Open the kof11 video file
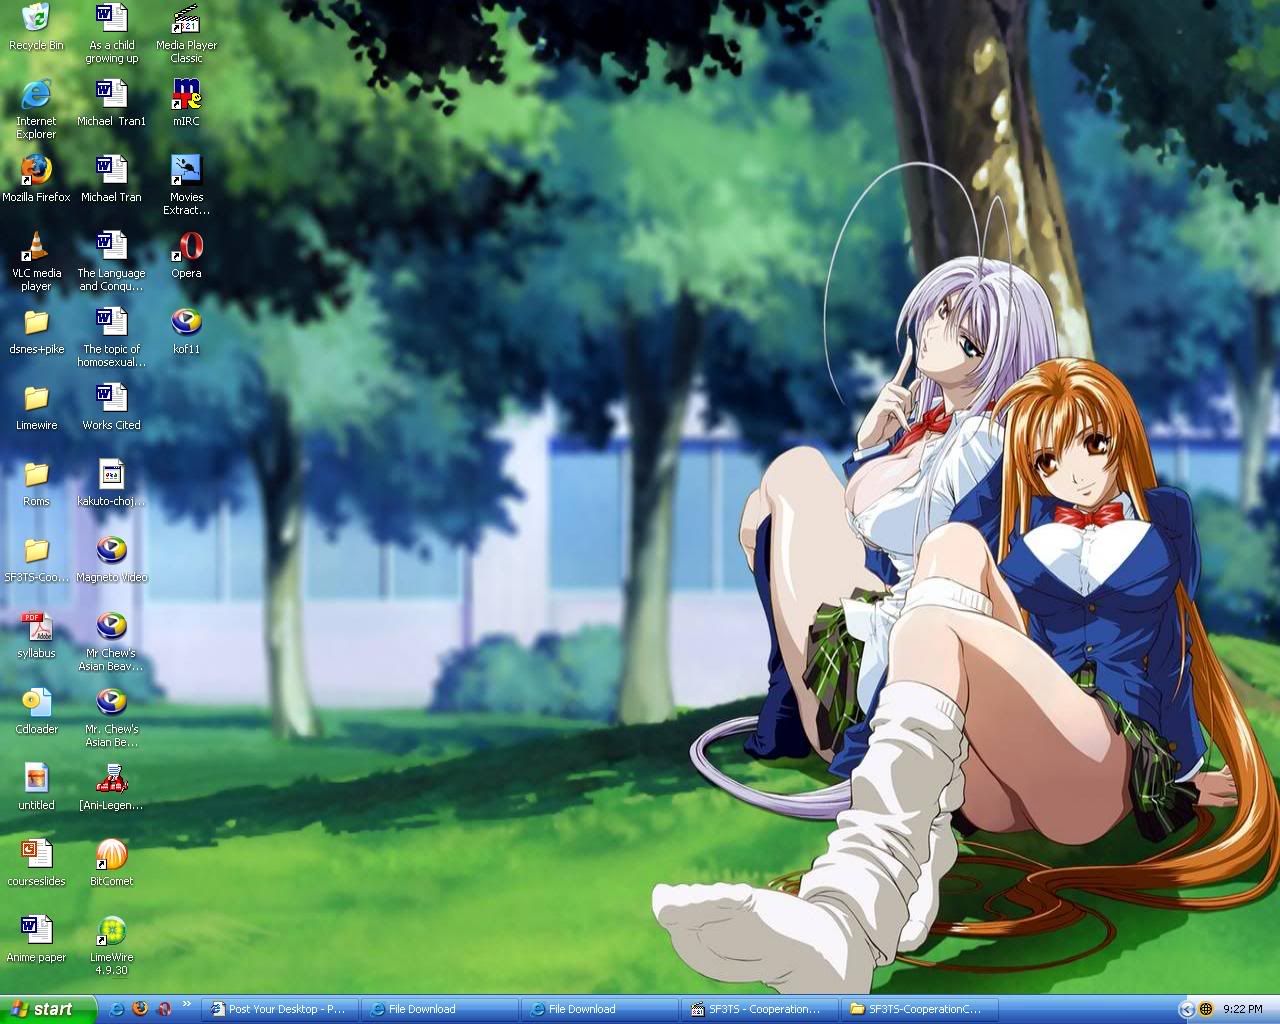1280x1024 pixels. (186, 331)
